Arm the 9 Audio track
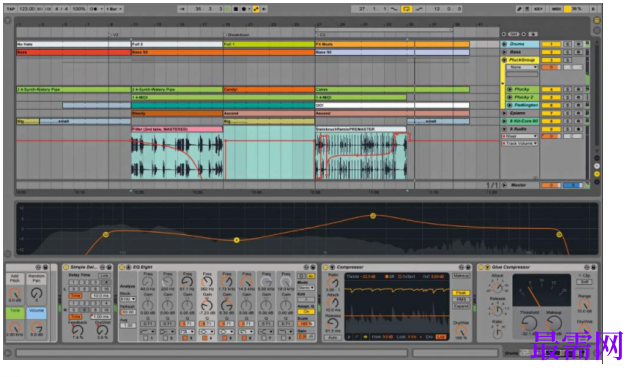This screenshot has width=642, height=377. coord(578,129)
